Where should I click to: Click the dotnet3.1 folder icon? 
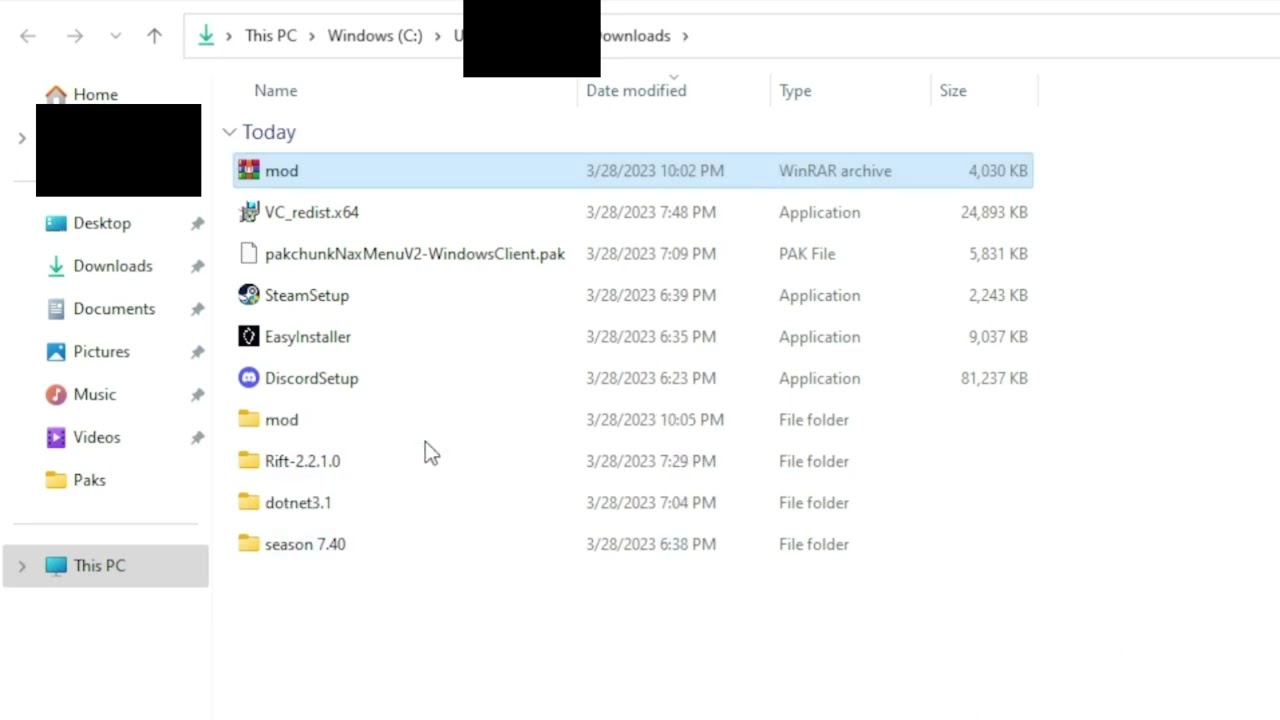[249, 503]
